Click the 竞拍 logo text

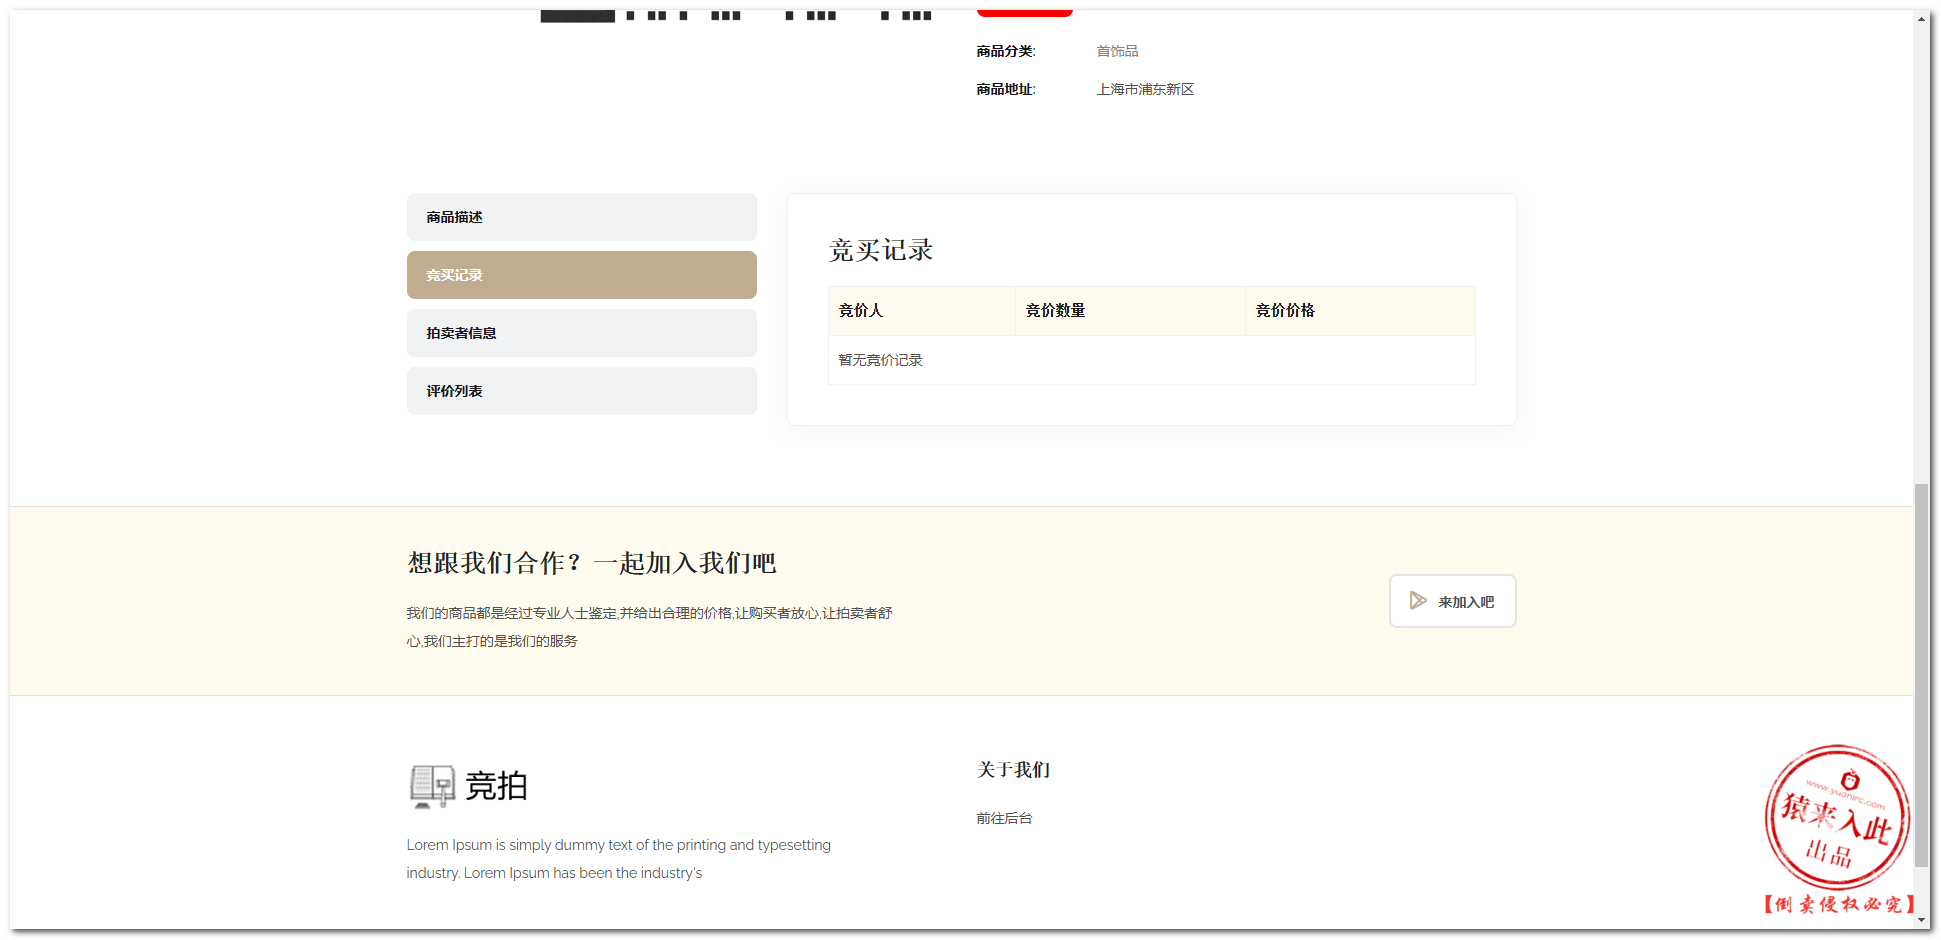(496, 786)
